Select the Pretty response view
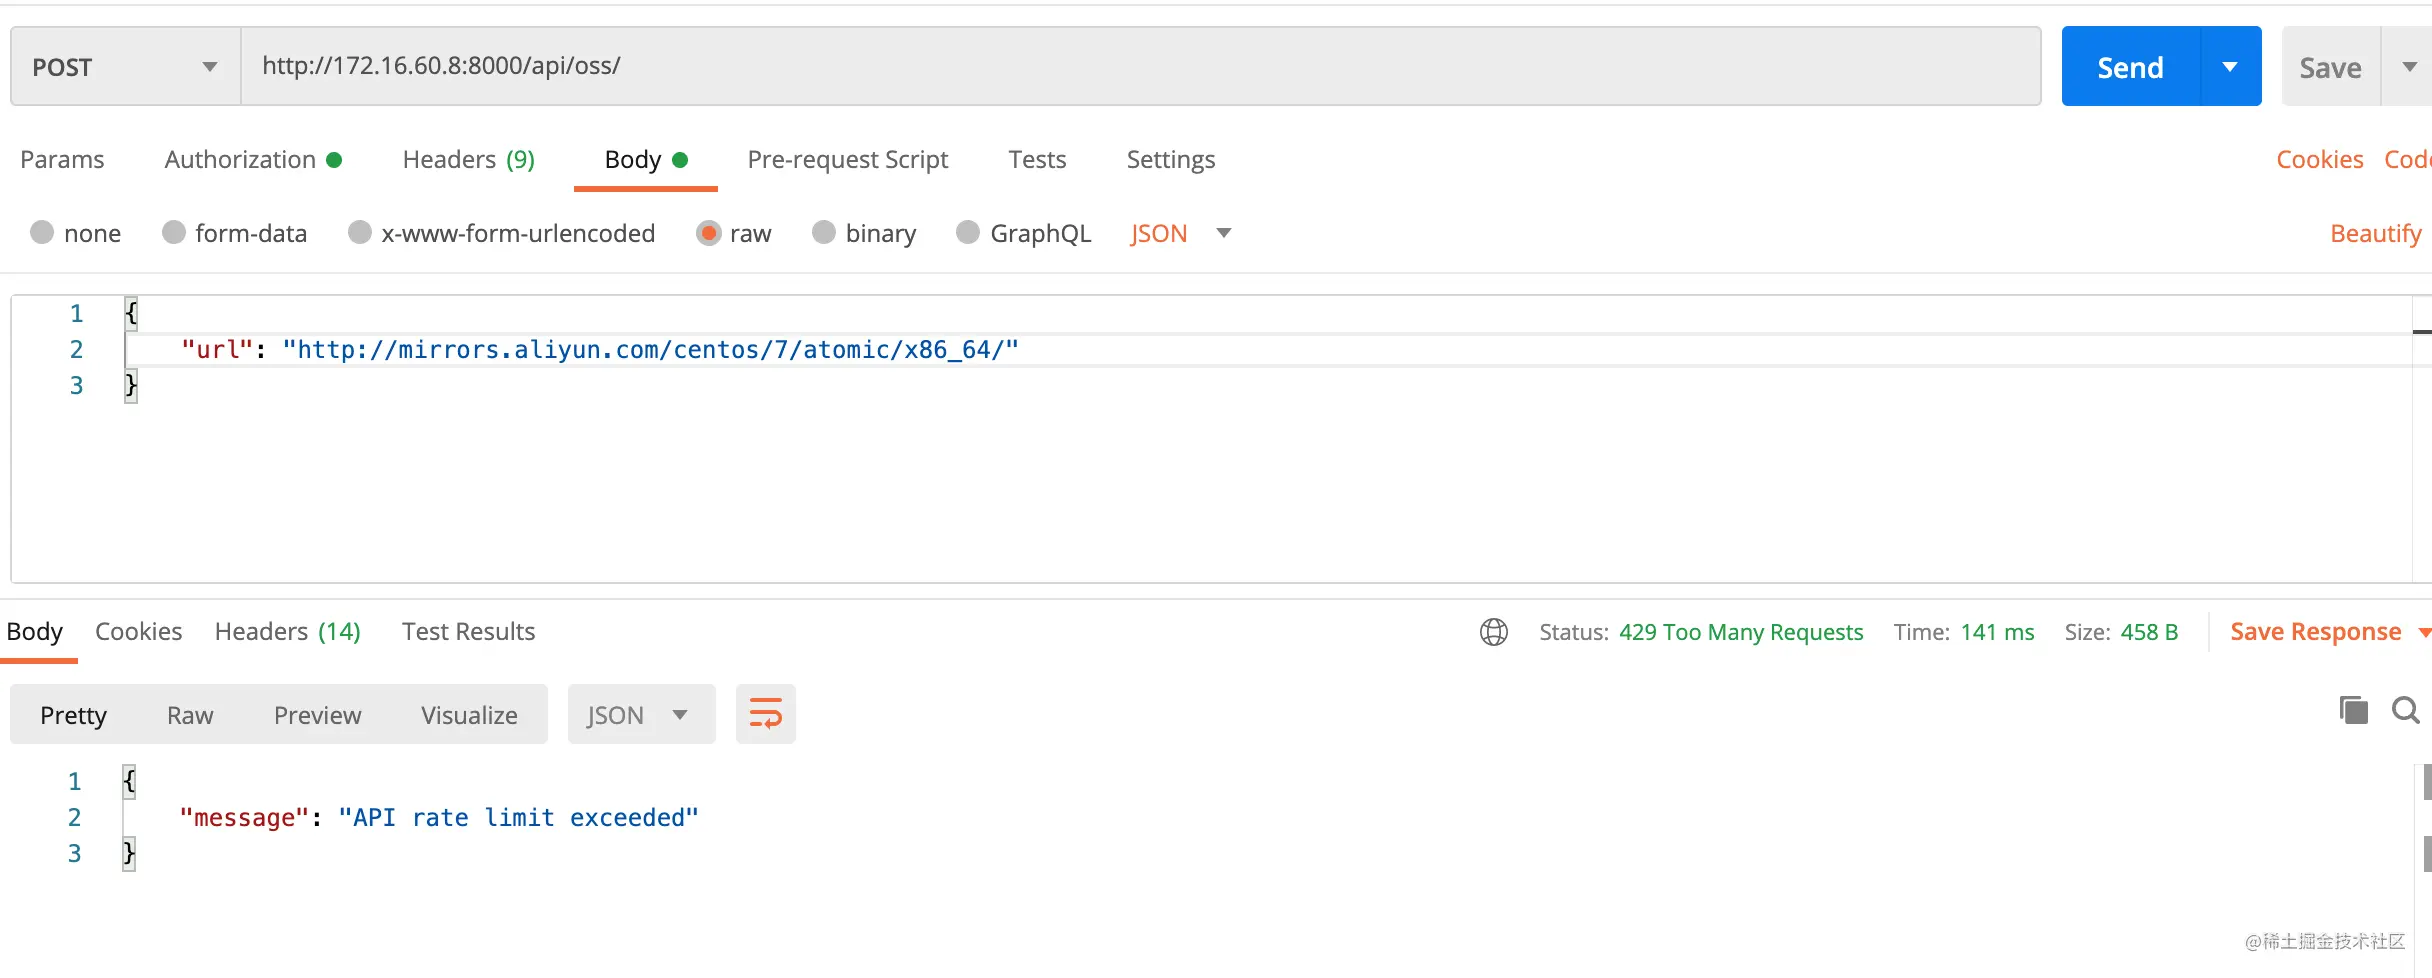Screen dimensions: 2432x978 click(73, 714)
